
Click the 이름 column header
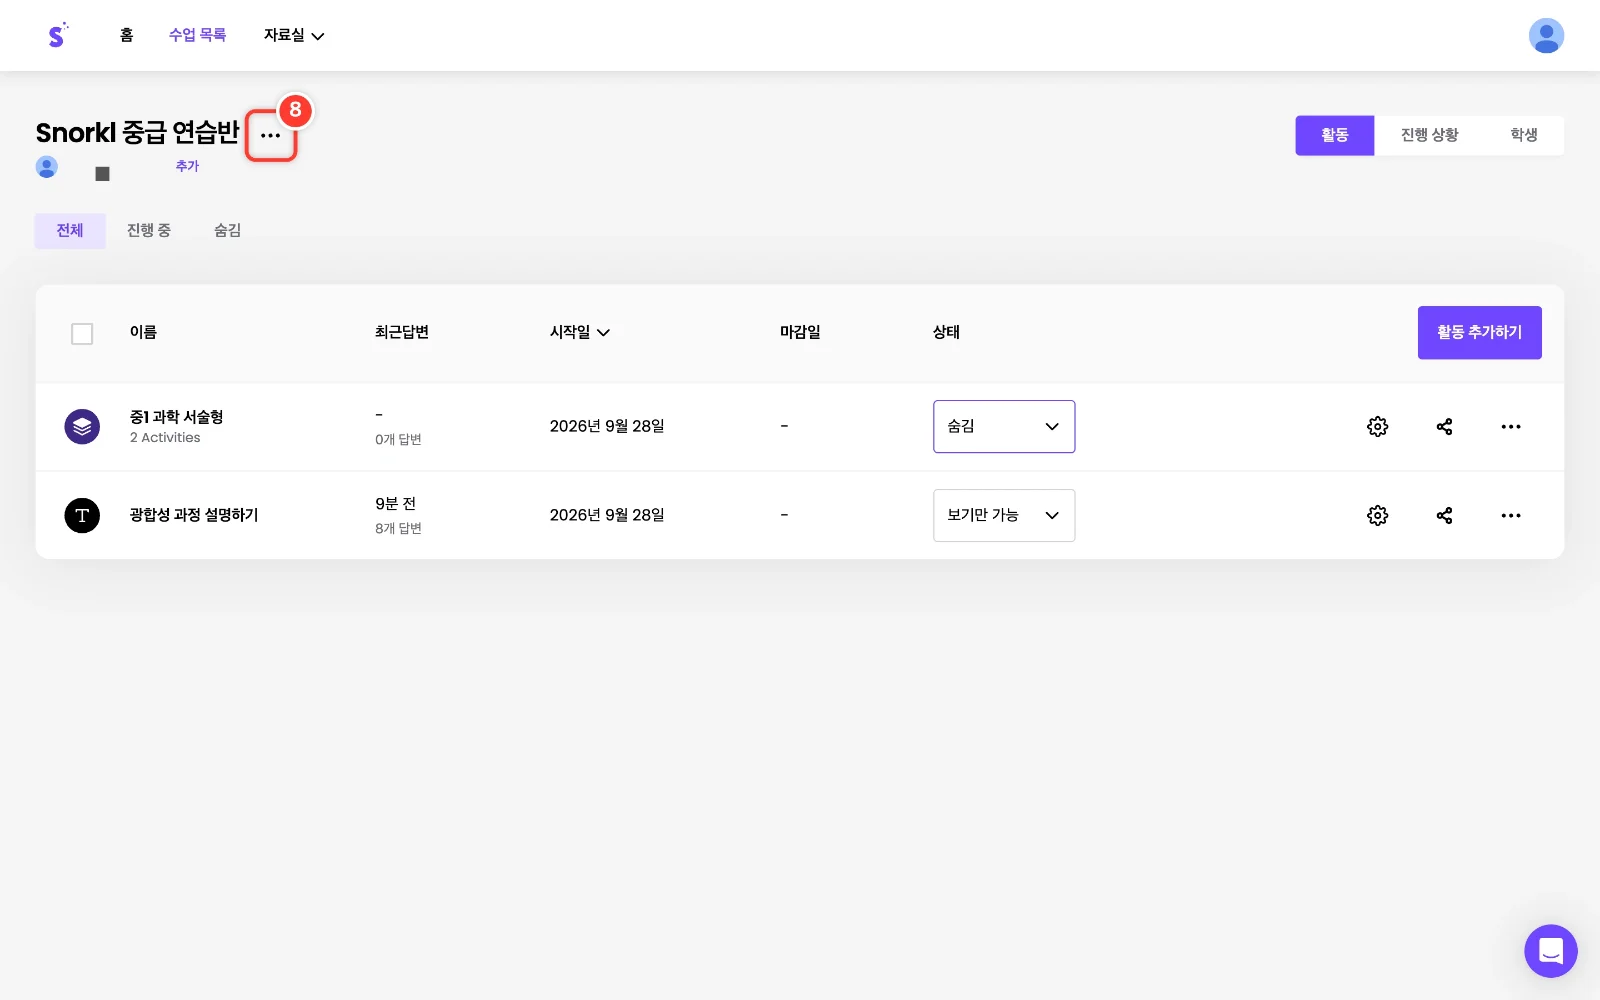143,332
